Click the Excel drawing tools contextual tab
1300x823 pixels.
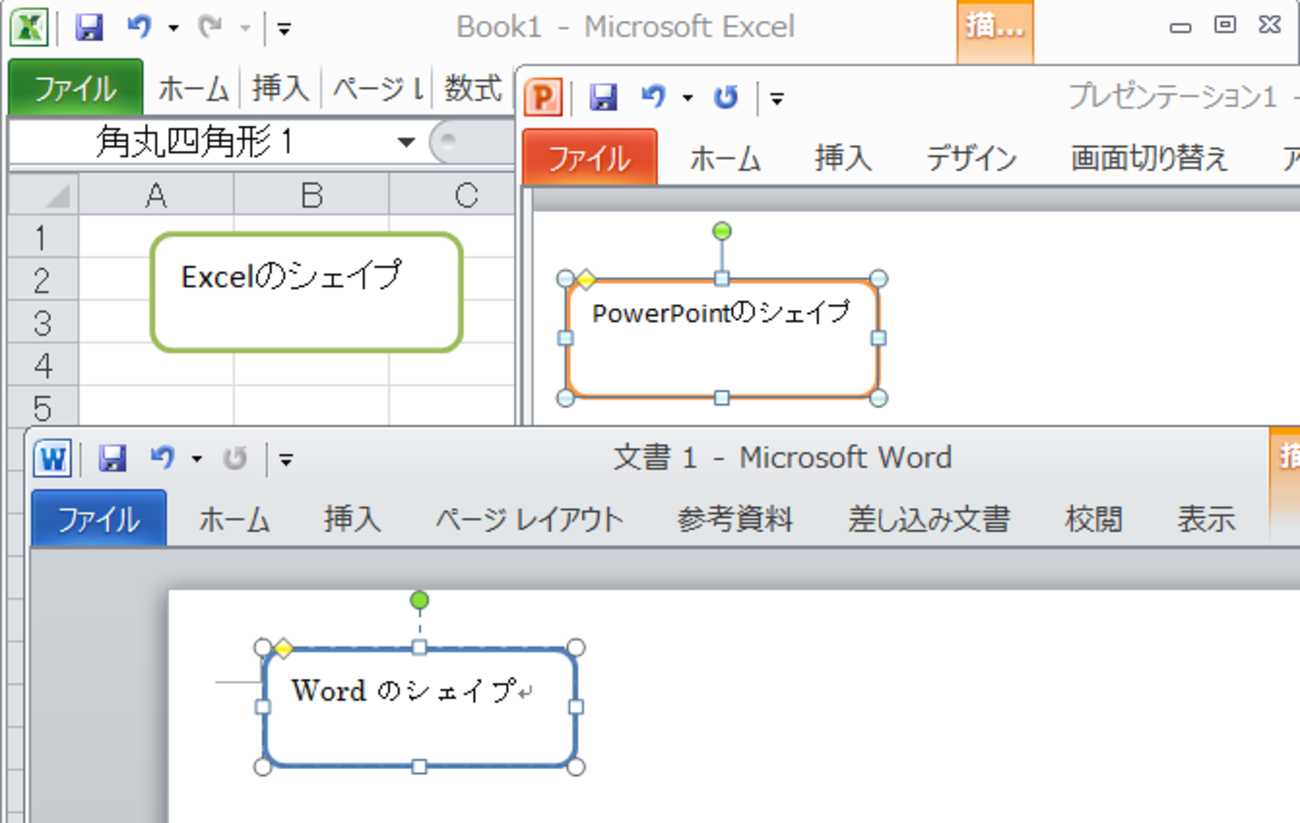click(994, 30)
